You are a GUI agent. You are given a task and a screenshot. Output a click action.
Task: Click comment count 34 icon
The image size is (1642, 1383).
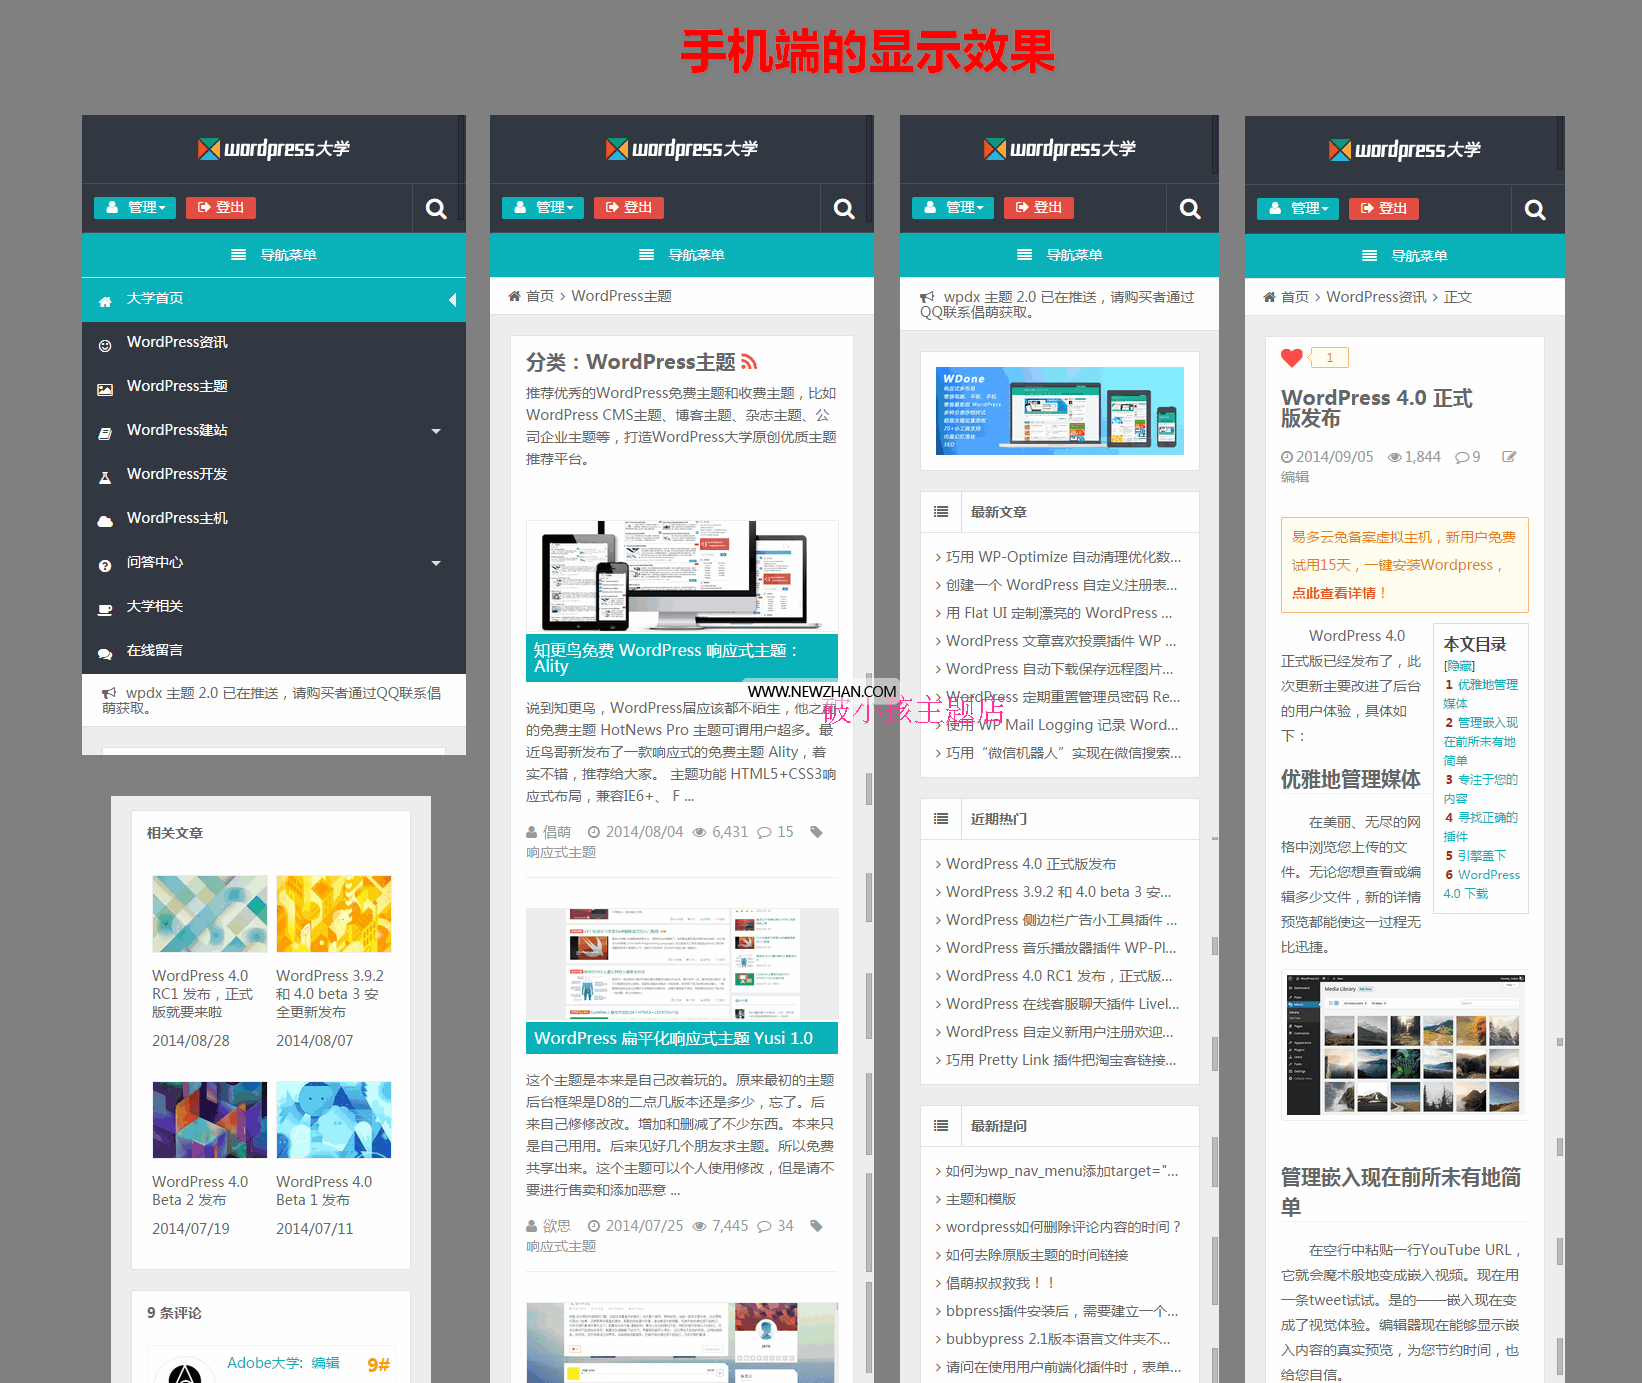point(764,1226)
